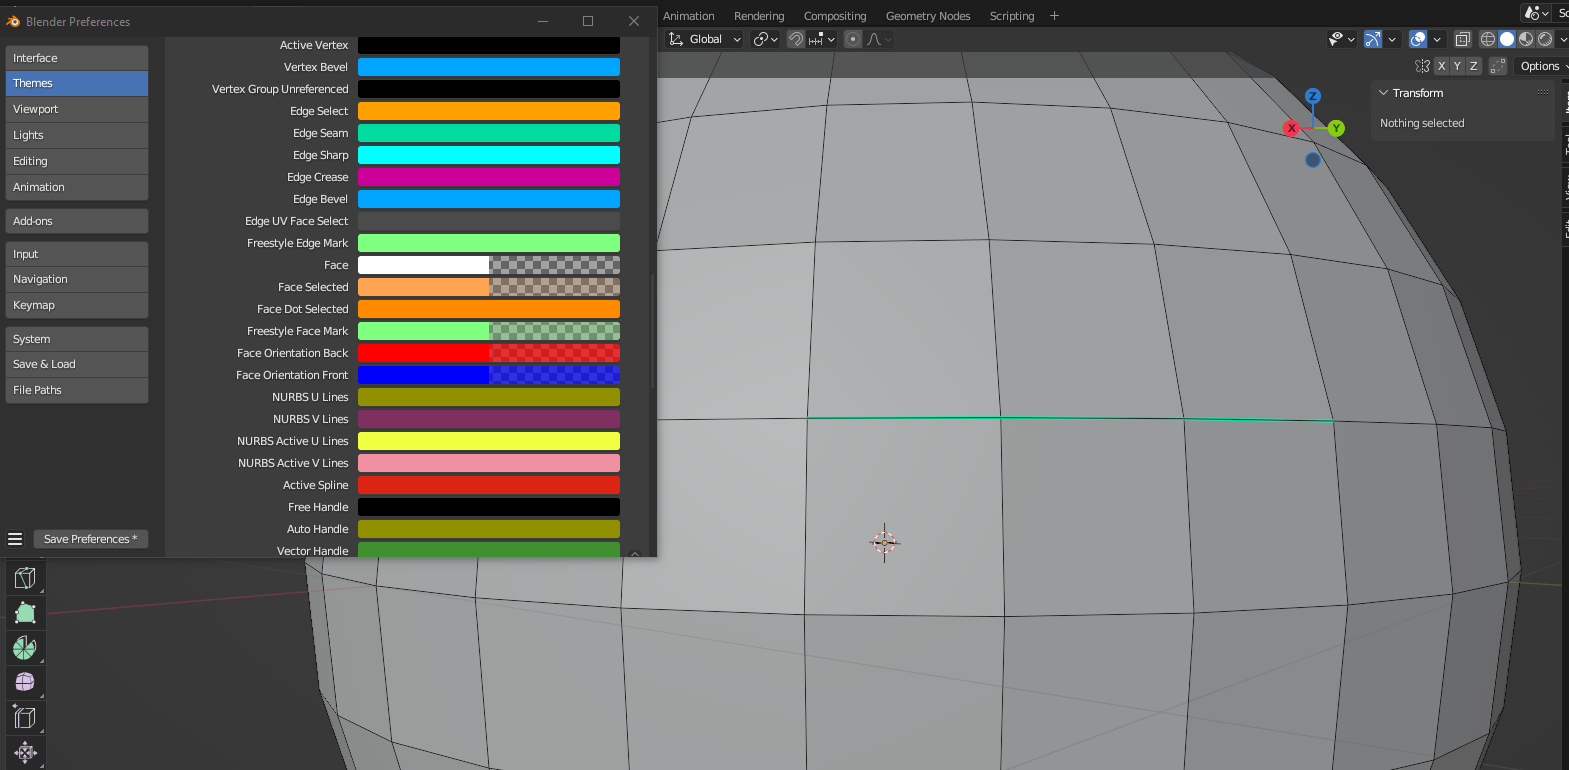
Task: Switch to wireframe viewport shading
Action: (x=1488, y=39)
